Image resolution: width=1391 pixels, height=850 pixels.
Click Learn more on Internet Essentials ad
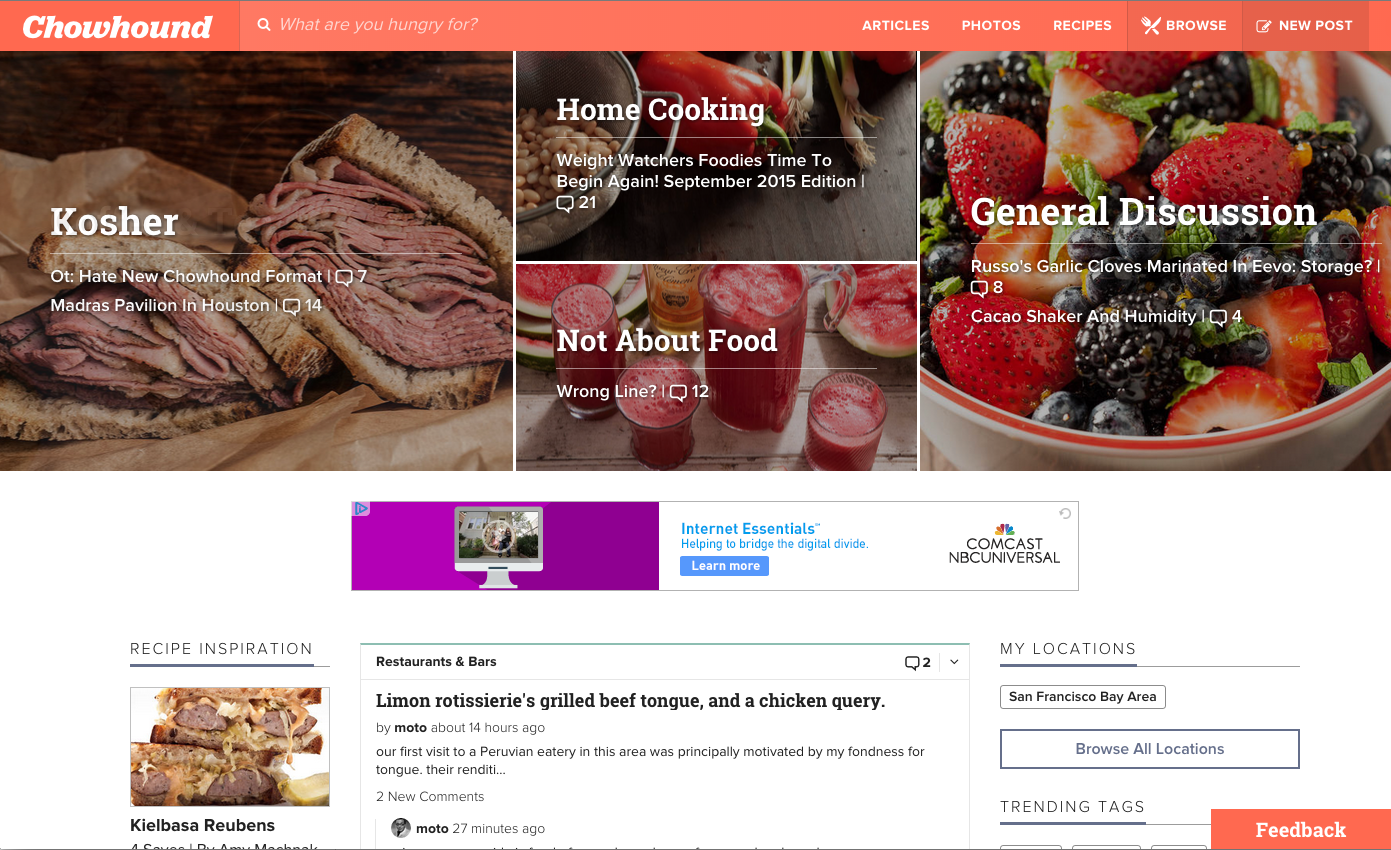tap(725, 566)
